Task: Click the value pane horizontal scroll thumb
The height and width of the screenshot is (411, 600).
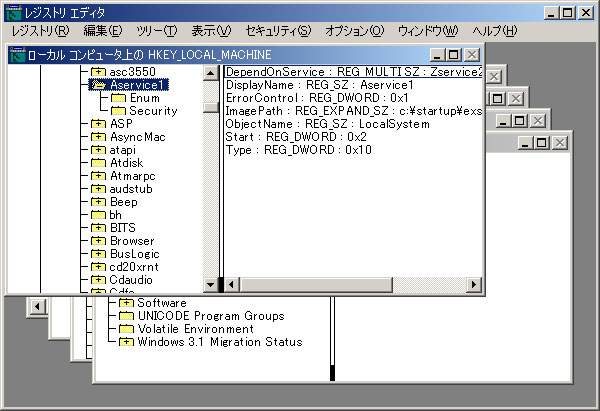Action: 316,285
